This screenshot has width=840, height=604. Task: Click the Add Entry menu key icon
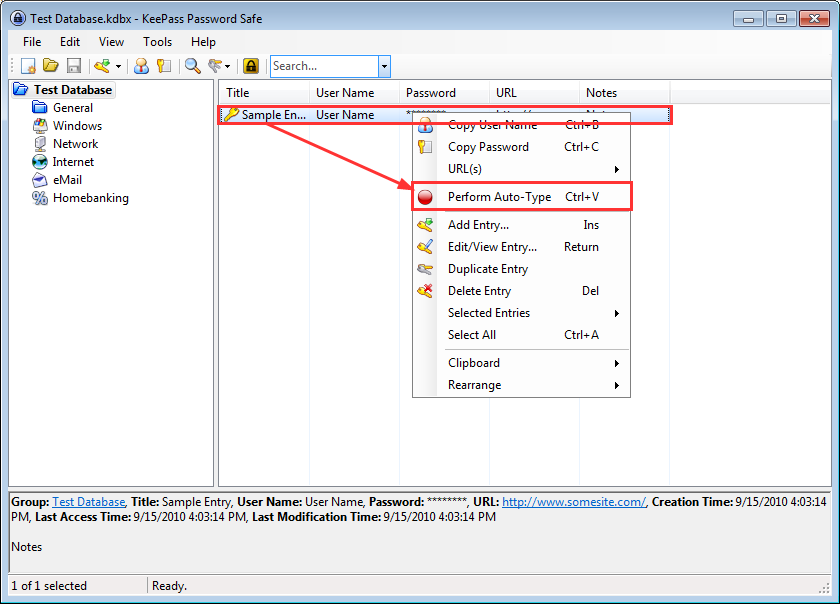425,225
